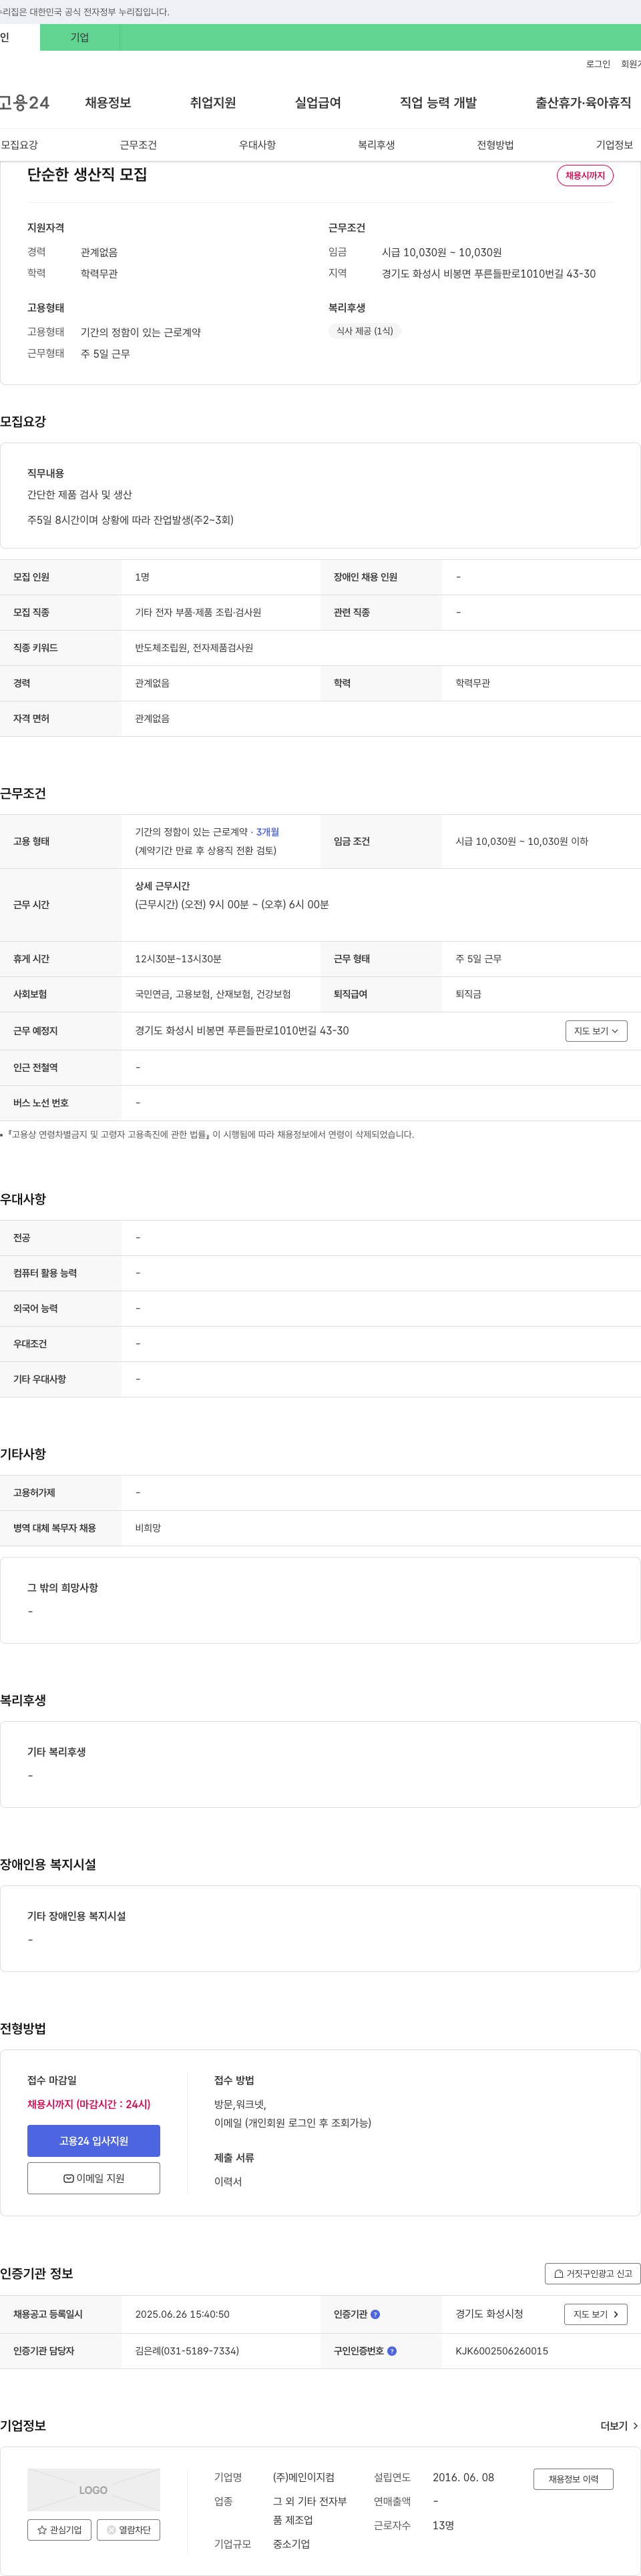641x2576 pixels.
Task: Click the 고용24 logo
Action: click(x=24, y=103)
